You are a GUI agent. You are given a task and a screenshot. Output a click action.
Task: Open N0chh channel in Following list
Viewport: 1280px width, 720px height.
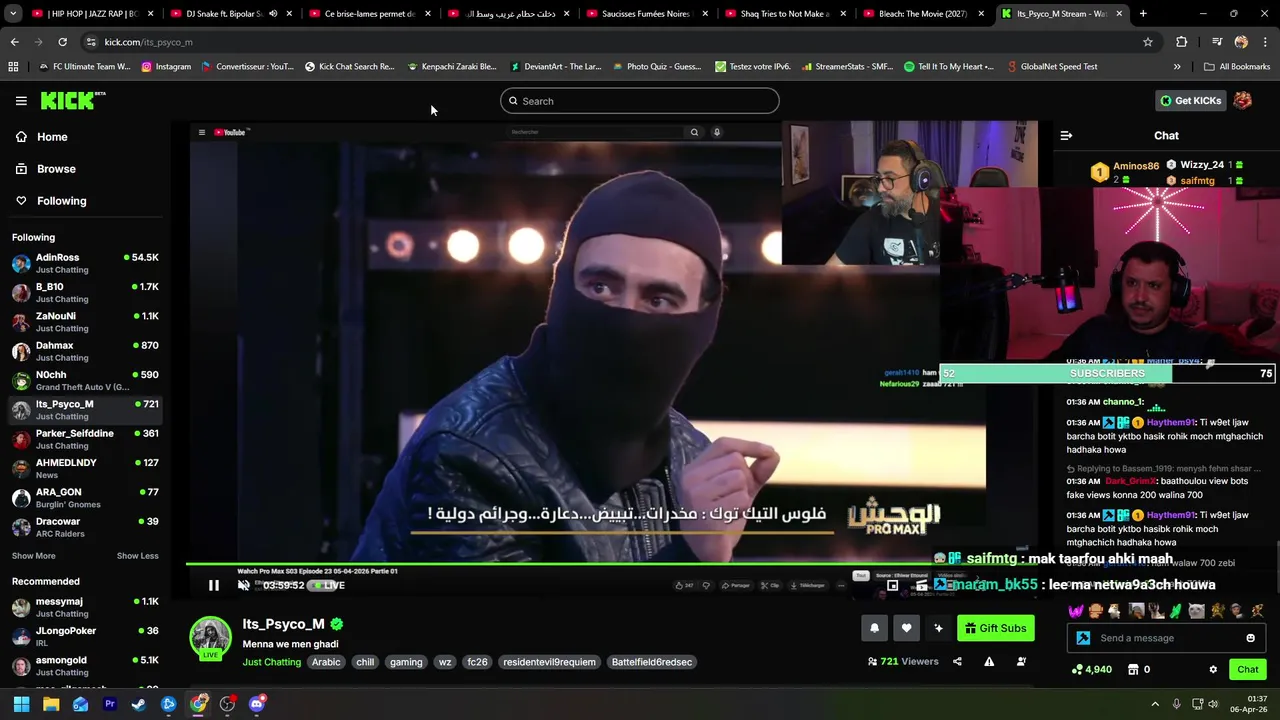pyautogui.click(x=85, y=380)
